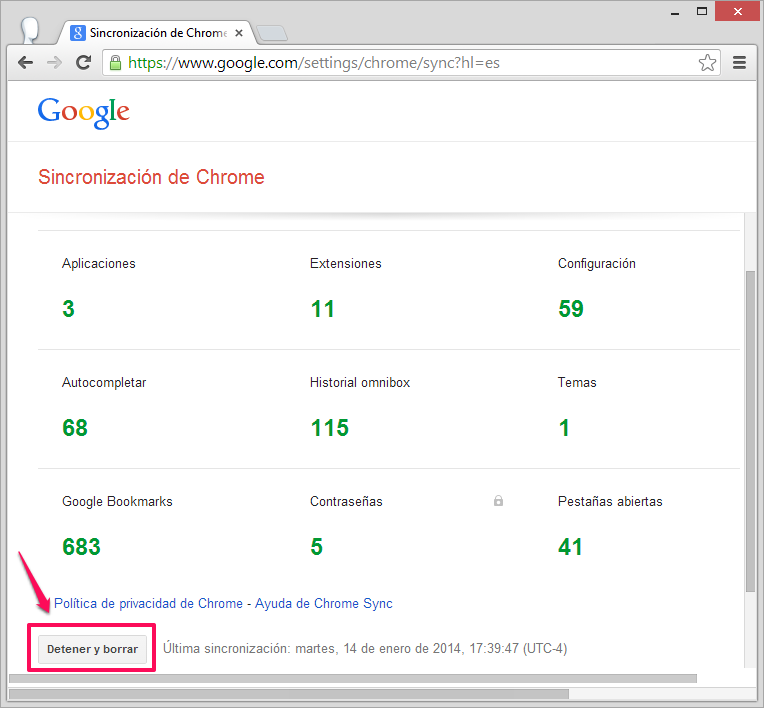
Task: Click the forward navigation arrow
Action: pyautogui.click(x=55, y=62)
